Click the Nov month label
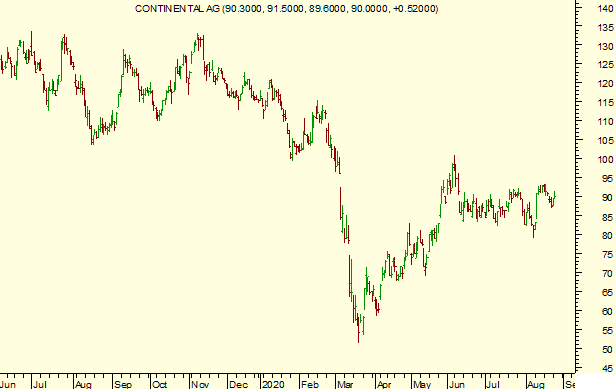The image size is (616, 389). (200, 384)
